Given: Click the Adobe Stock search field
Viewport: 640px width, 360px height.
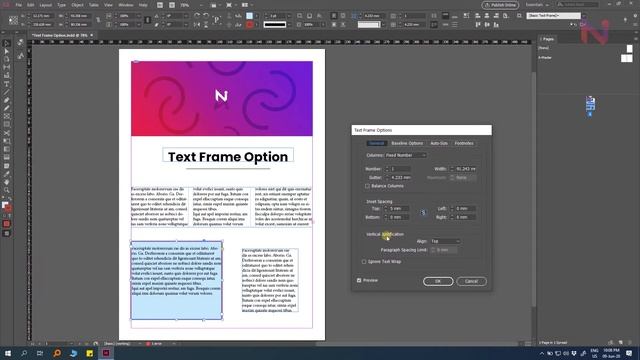Looking at the screenshot, I should coord(578,4).
